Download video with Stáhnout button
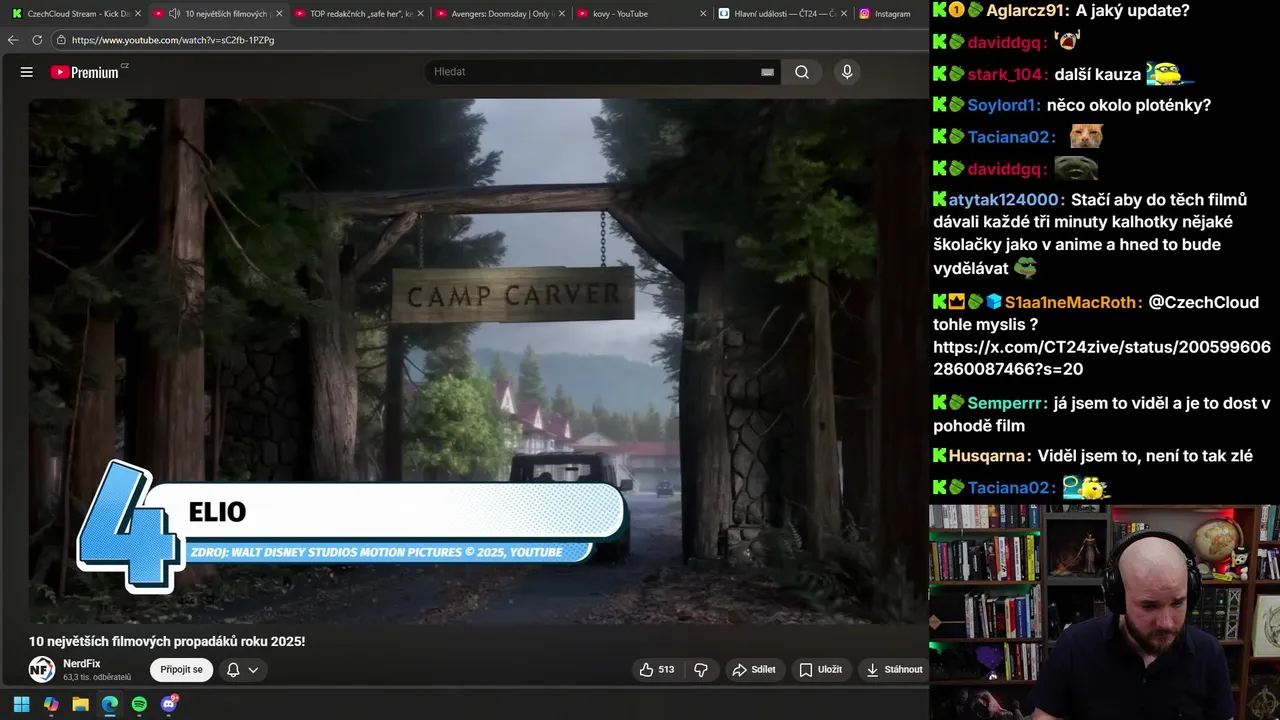Viewport: 1280px width, 720px height. coord(894,670)
